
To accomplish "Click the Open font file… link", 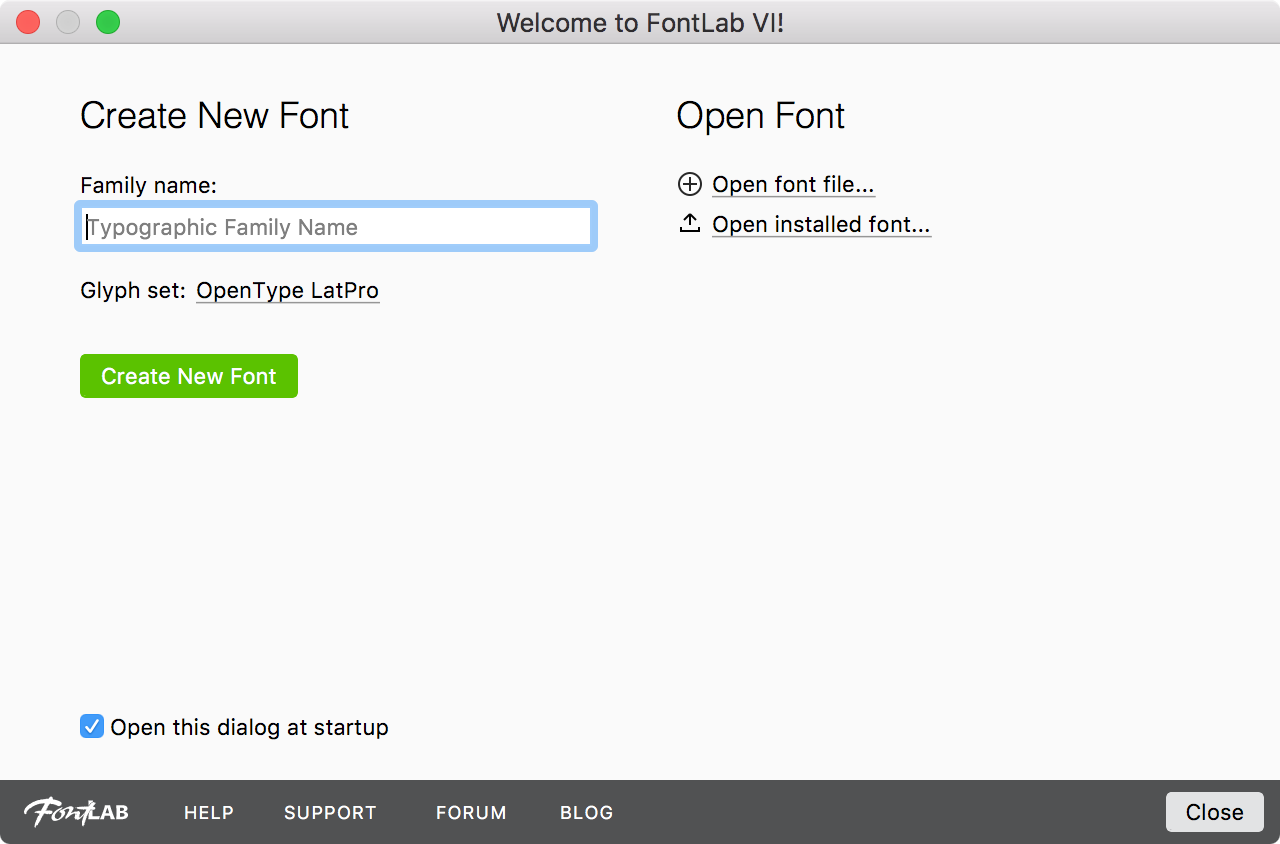I will (x=794, y=185).
